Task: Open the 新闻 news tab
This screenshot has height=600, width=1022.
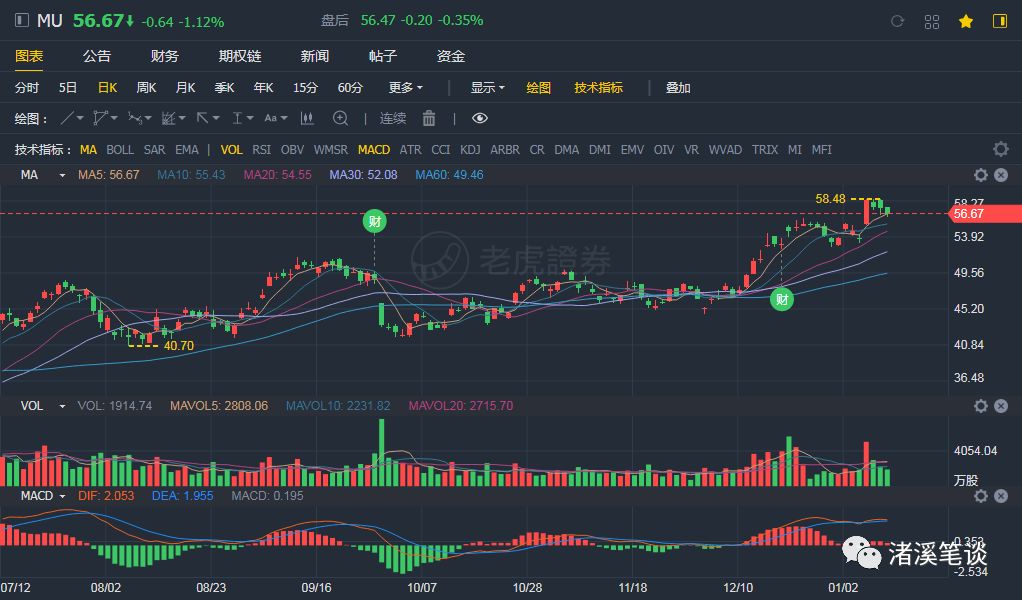Action: tap(315, 56)
